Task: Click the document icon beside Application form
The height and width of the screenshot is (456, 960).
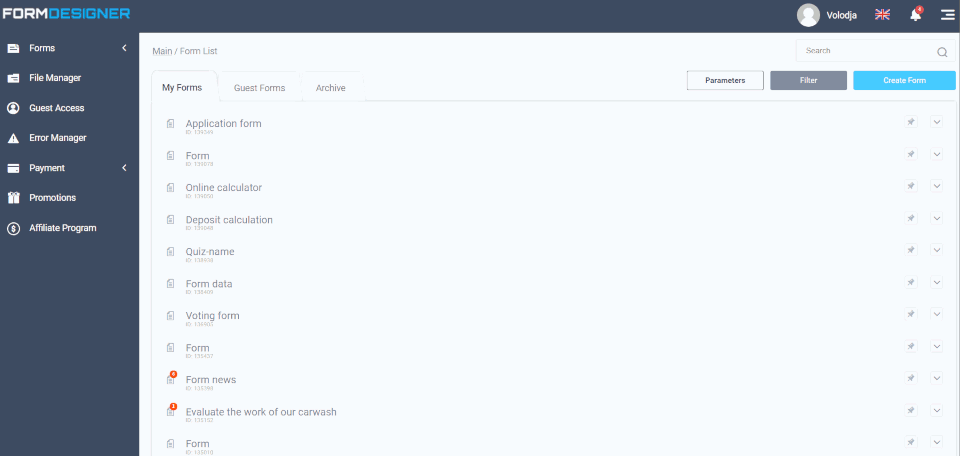Action: pyautogui.click(x=171, y=124)
